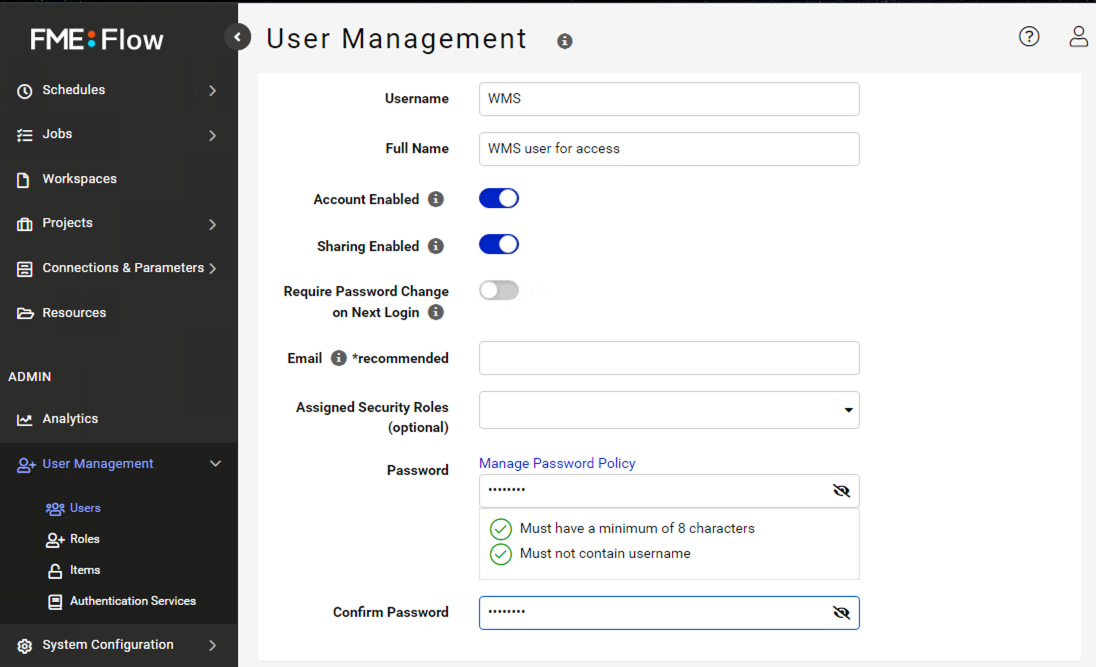Open the Assigned Security Roles dropdown

tap(669, 410)
